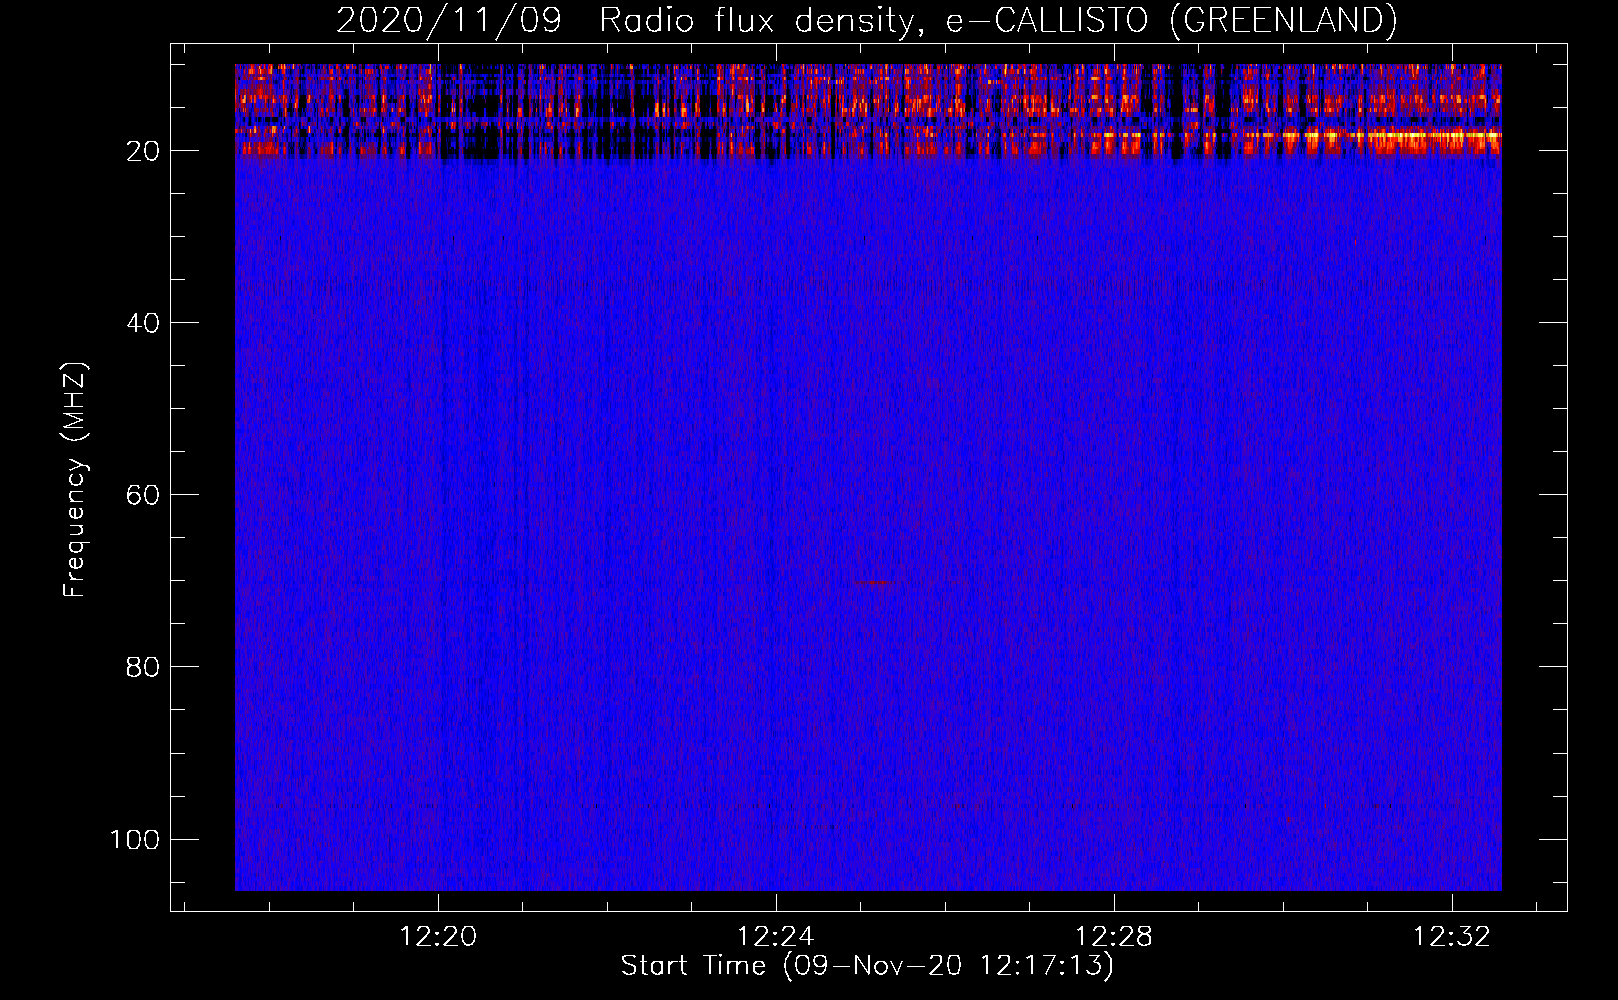Click the 12:32 time axis label
This screenshot has height=1000, width=1618.
point(1451,937)
